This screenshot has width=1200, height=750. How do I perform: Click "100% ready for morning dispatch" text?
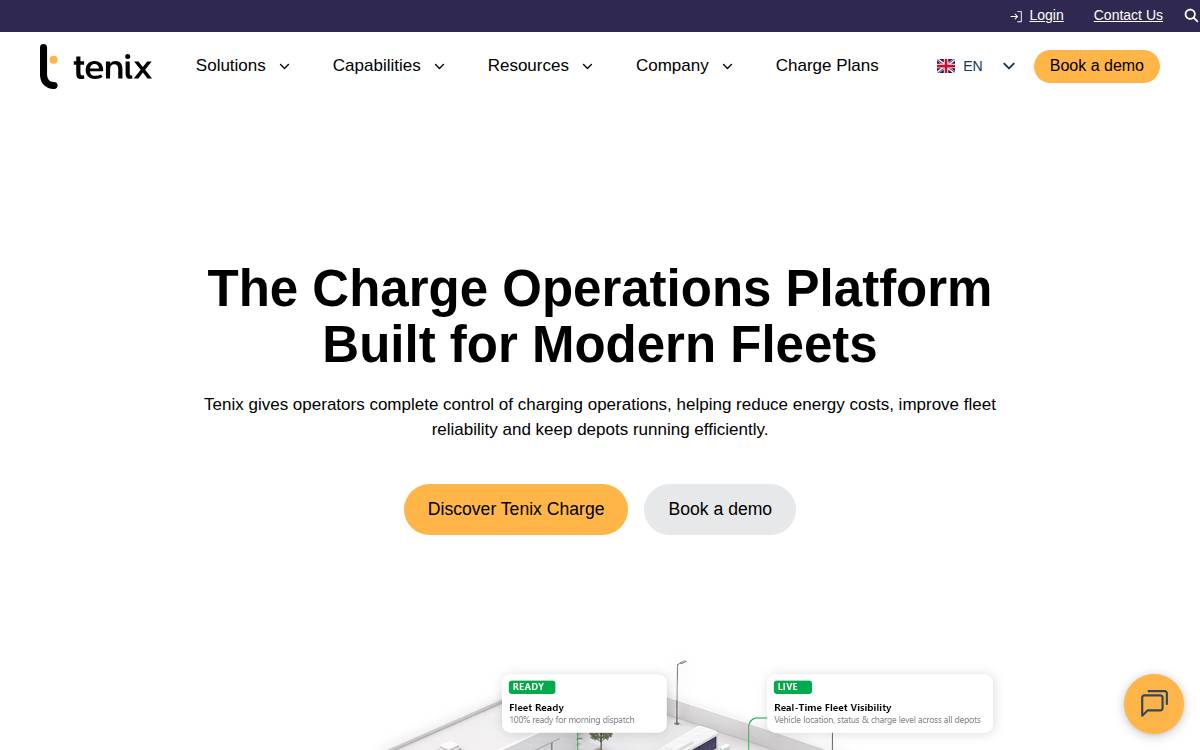[572, 720]
